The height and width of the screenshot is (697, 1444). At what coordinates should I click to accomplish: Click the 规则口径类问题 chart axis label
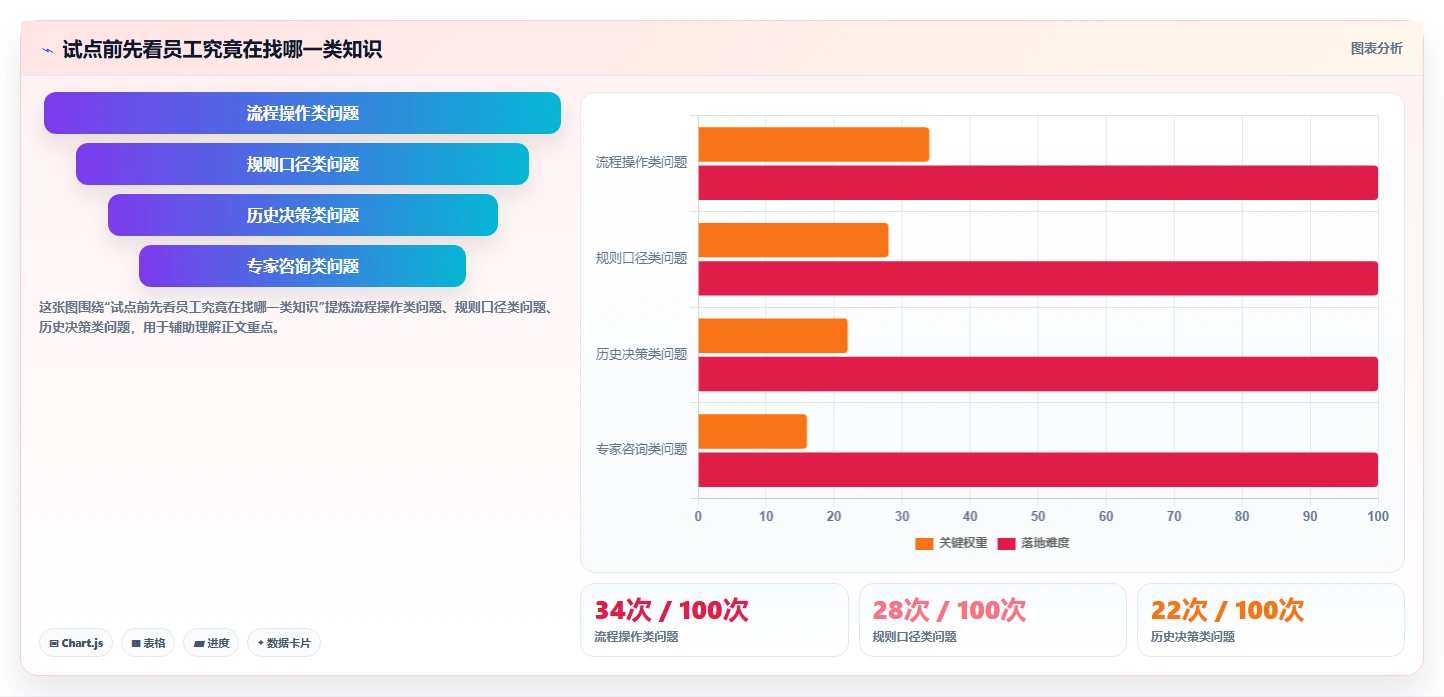pyautogui.click(x=641, y=258)
